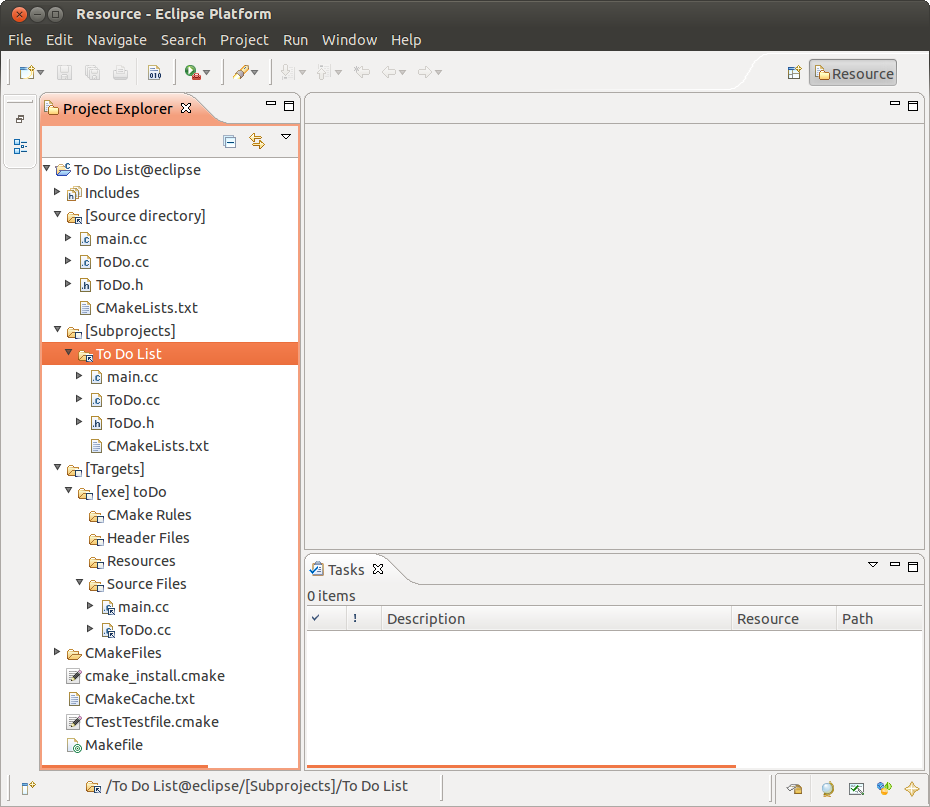The height and width of the screenshot is (807, 930).
Task: Close the Tasks view tab
Action: click(378, 569)
